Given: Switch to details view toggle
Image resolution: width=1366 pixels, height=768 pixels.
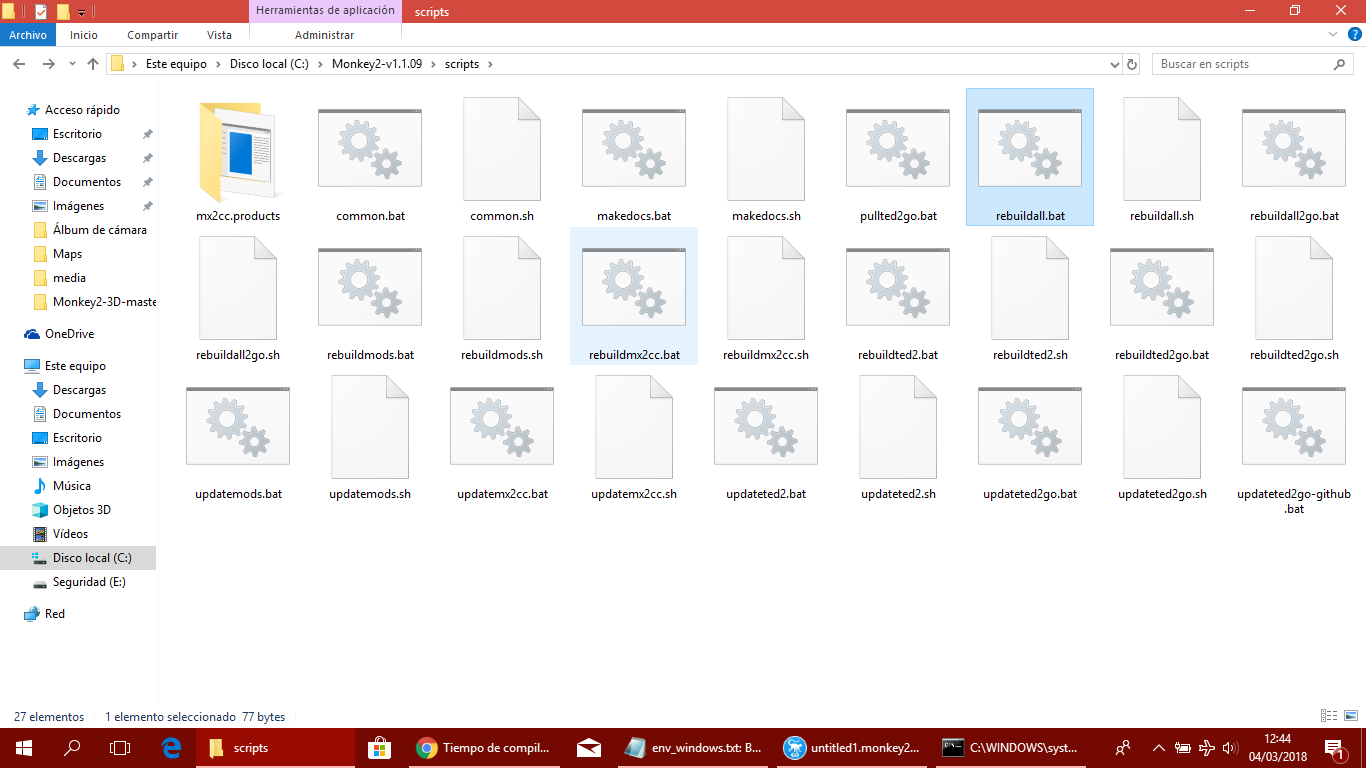Looking at the screenshot, I should [1329, 716].
